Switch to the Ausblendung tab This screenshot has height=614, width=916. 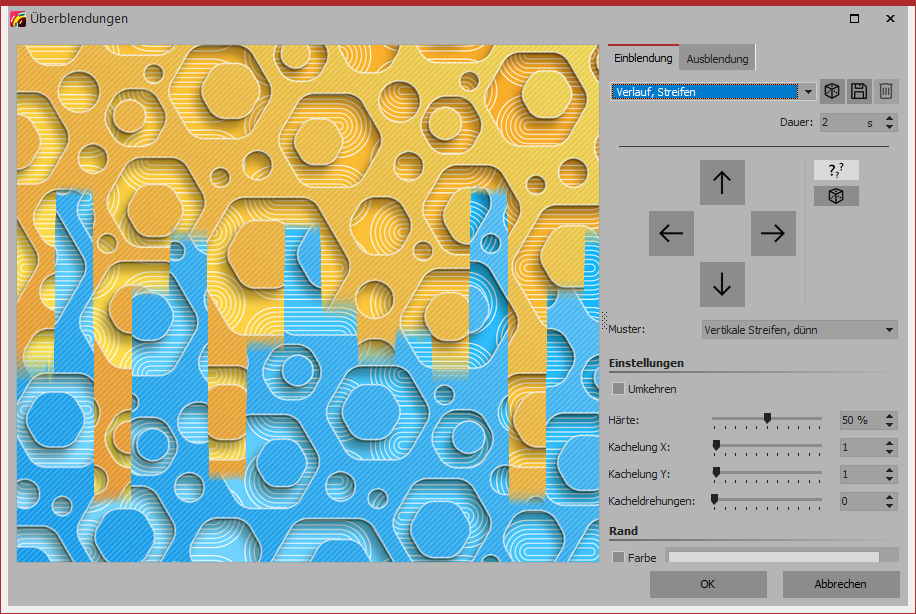click(717, 59)
